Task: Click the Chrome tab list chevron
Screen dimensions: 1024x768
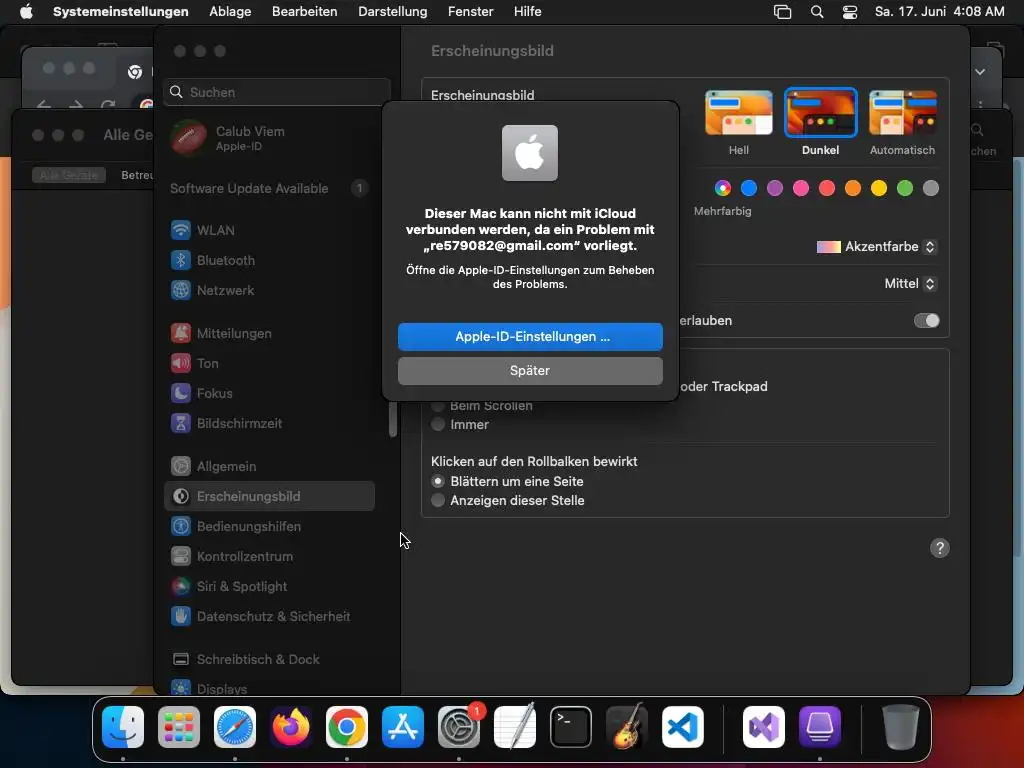Action: point(980,72)
